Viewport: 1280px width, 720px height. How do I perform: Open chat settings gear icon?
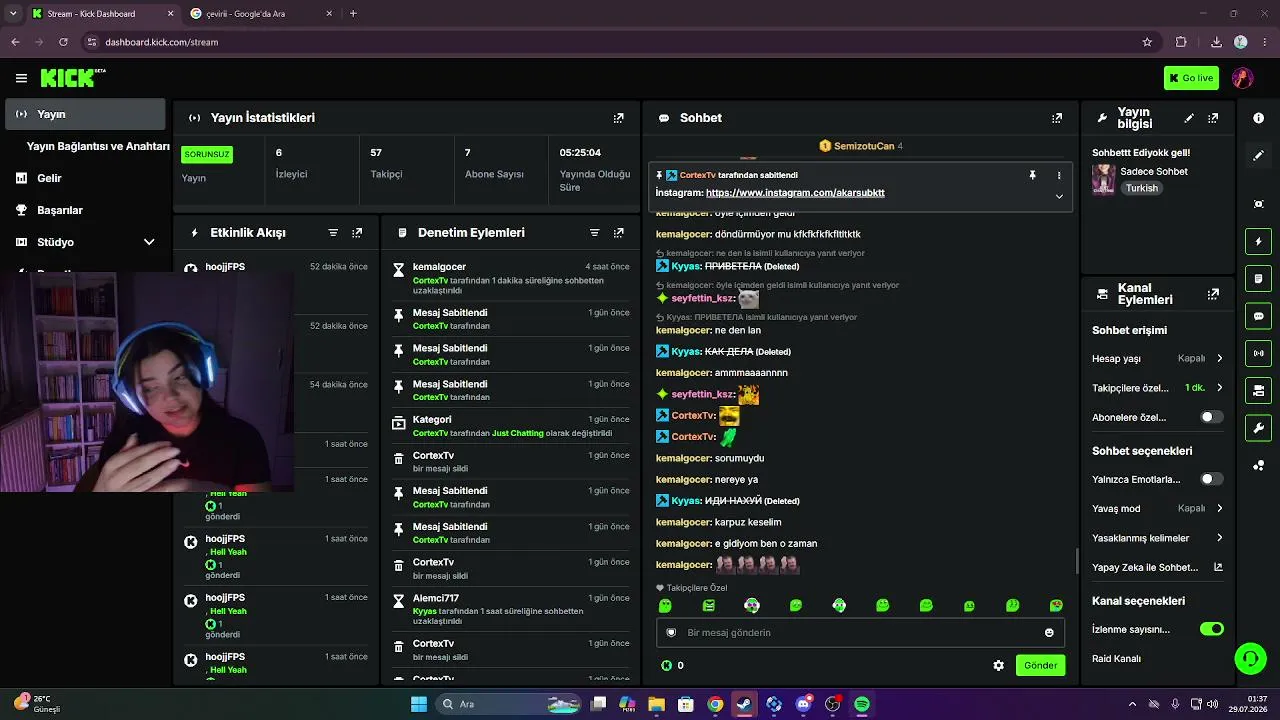click(998, 665)
